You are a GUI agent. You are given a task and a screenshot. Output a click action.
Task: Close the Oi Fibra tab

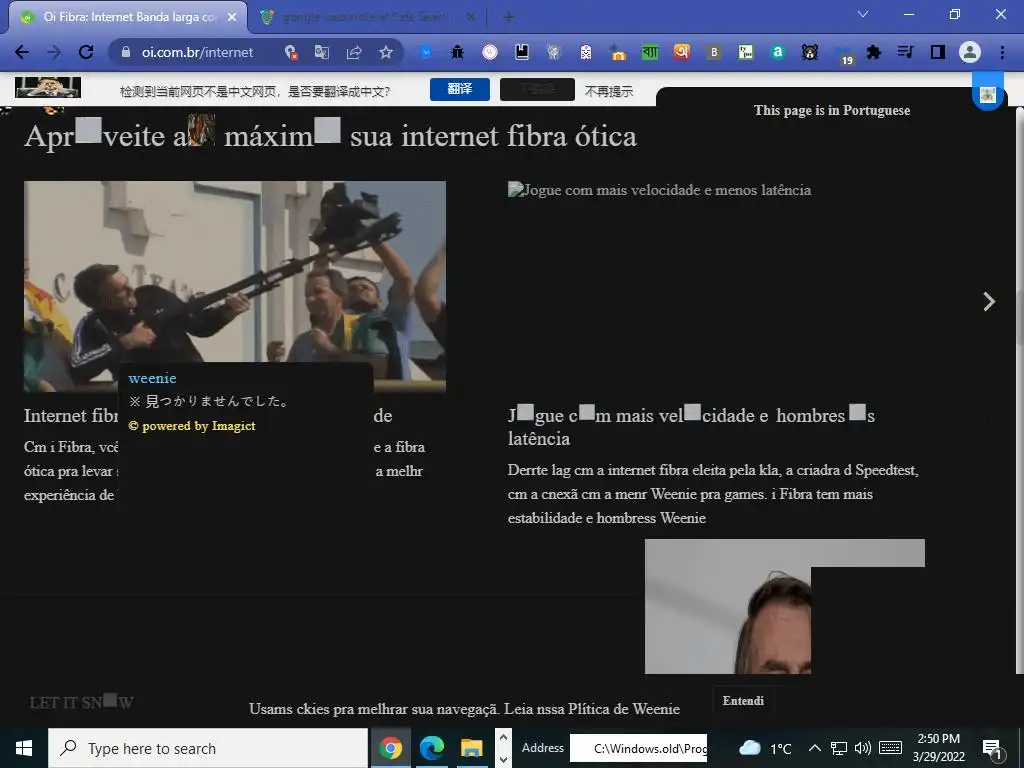pyautogui.click(x=232, y=18)
